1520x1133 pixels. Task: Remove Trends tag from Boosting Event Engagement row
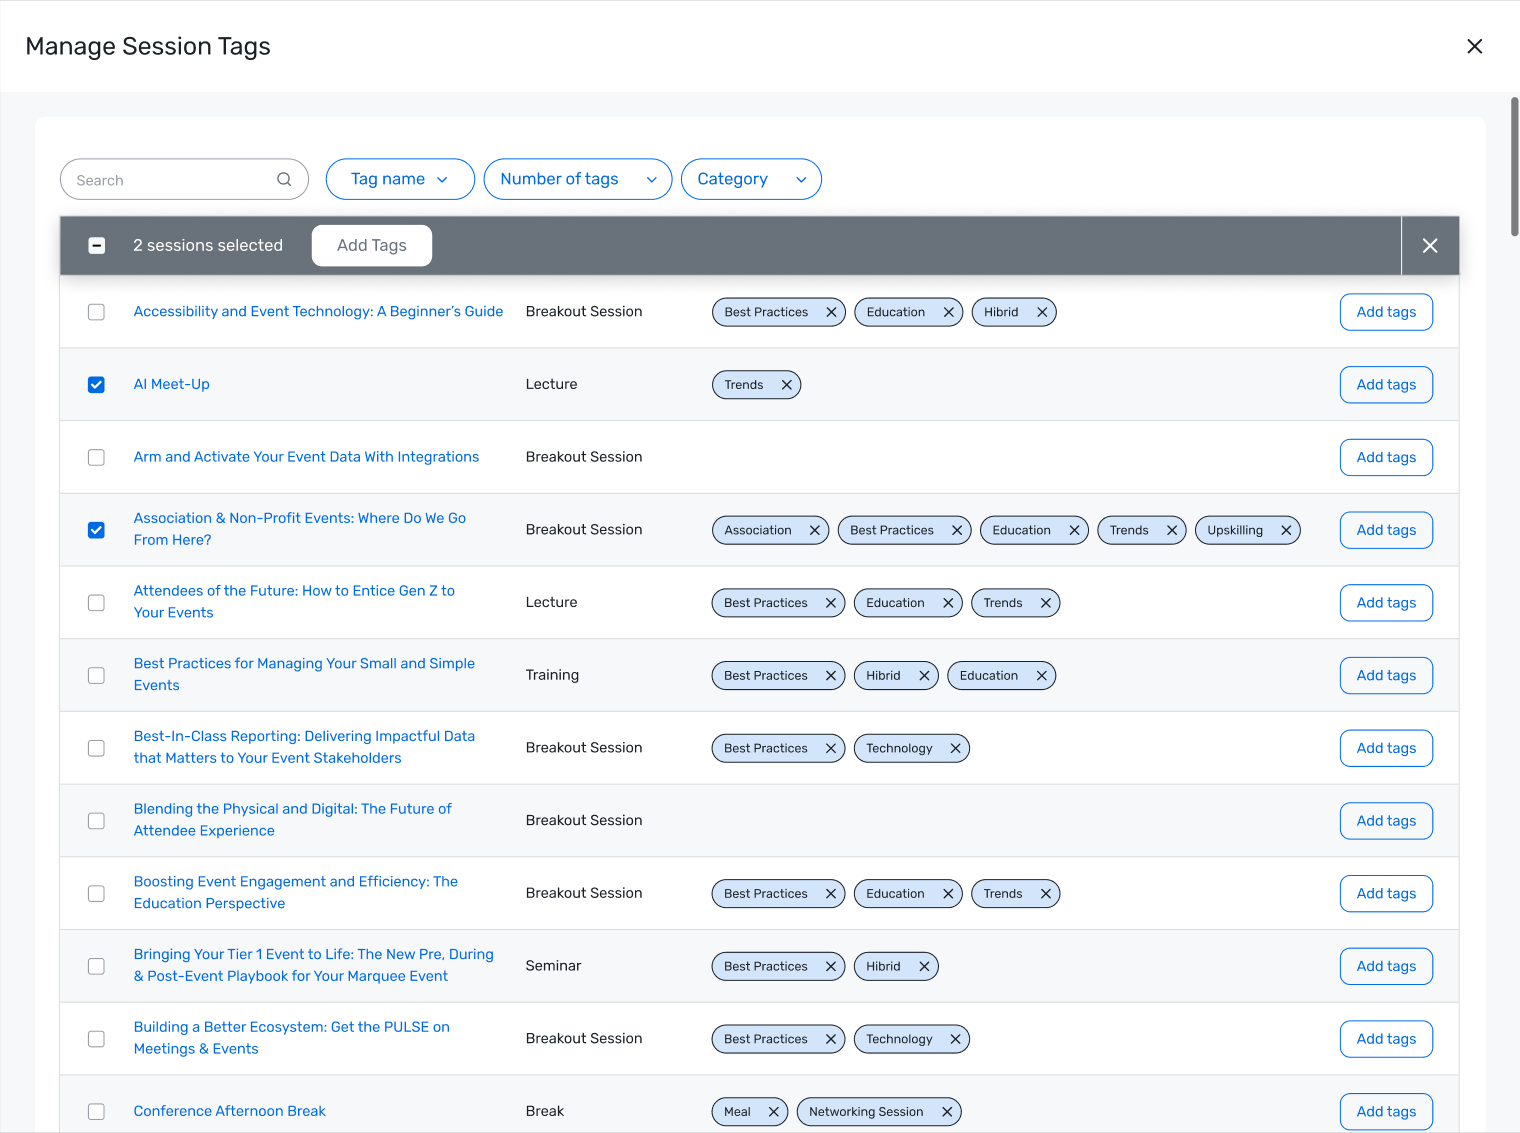(x=1045, y=894)
